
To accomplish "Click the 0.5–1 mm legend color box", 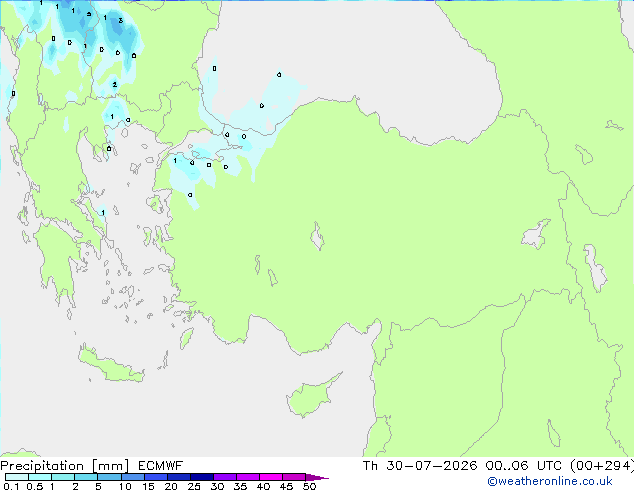I will pos(40,477).
